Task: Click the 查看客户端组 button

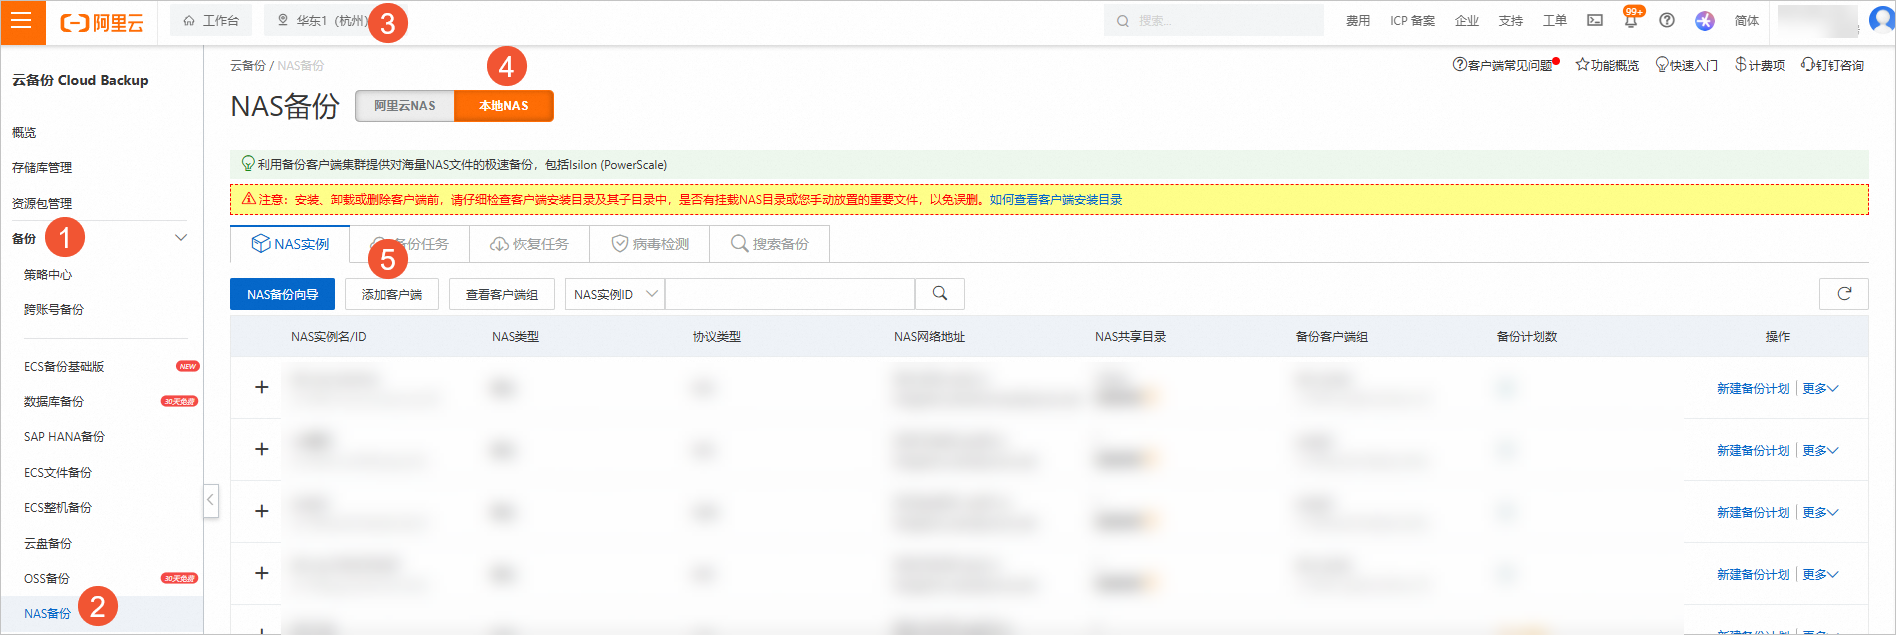Action: (x=502, y=294)
